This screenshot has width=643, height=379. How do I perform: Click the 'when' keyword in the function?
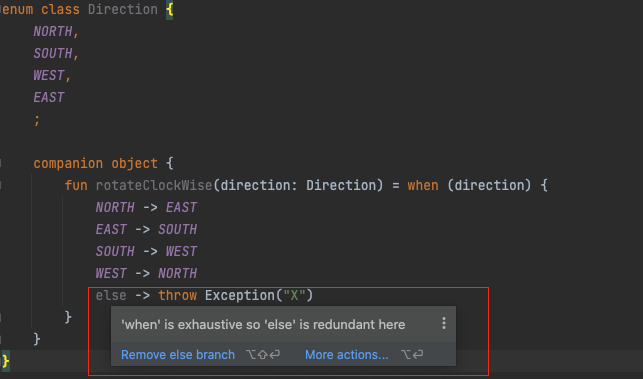pos(423,185)
